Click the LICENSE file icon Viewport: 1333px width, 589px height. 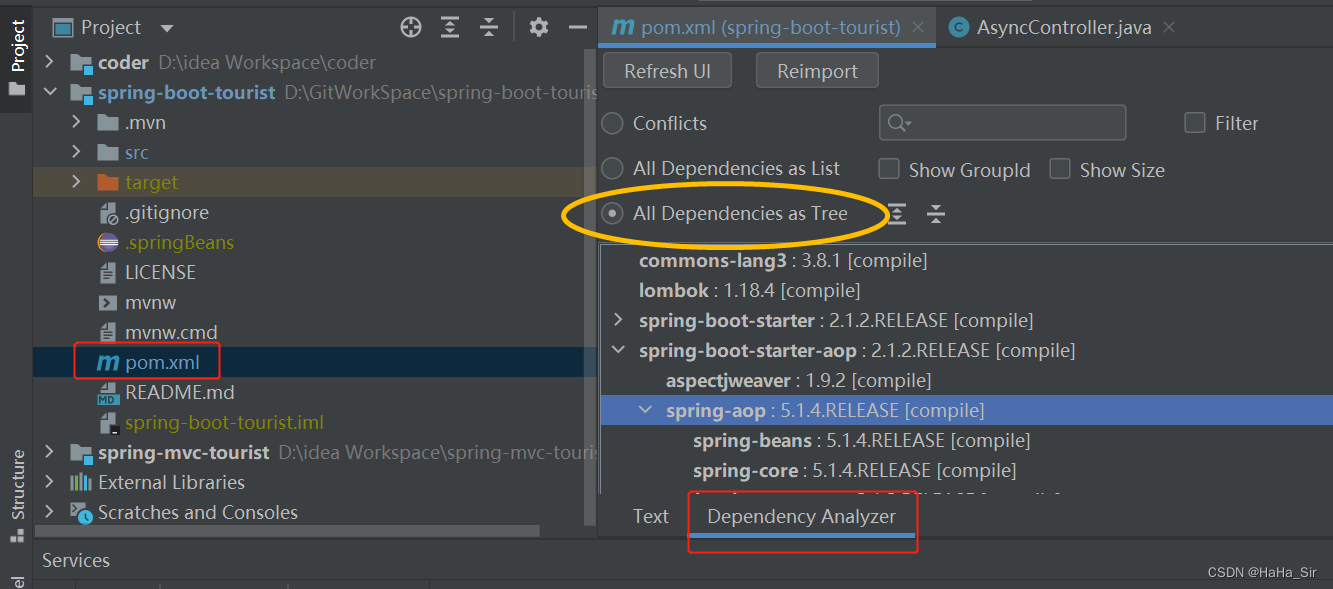[x=108, y=272]
